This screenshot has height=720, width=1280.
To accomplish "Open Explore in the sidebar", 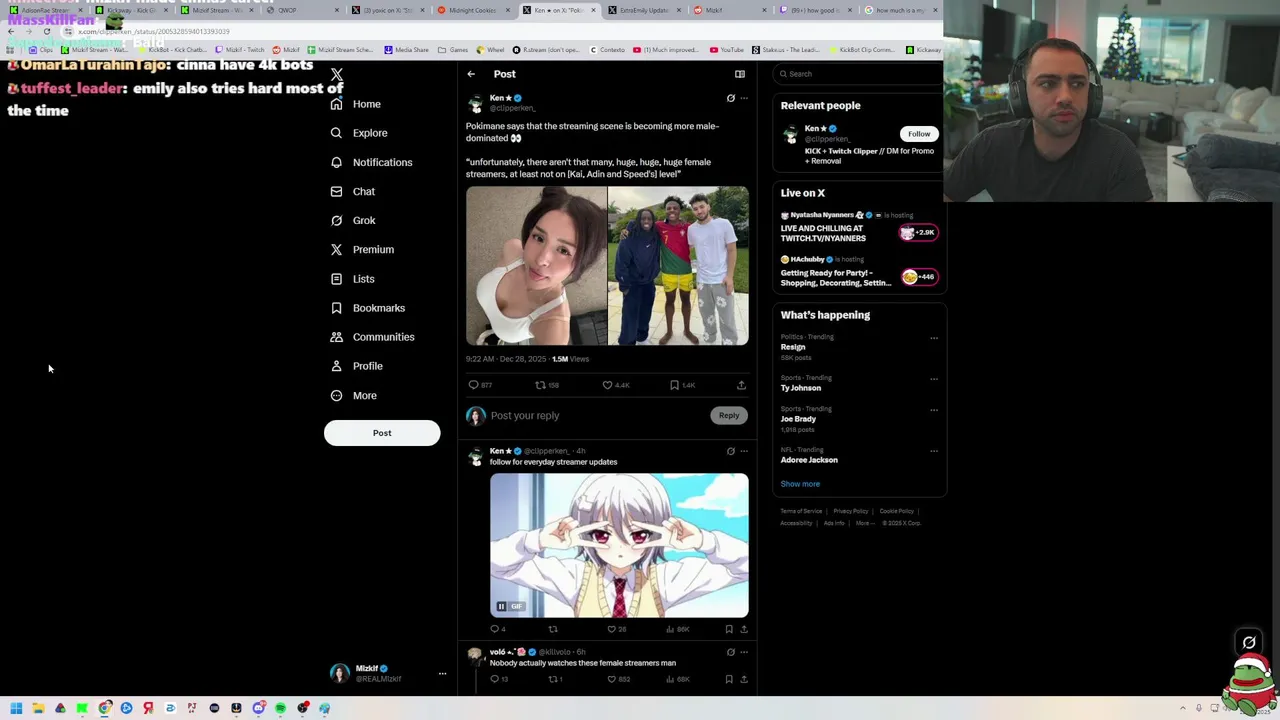I will click(359, 133).
